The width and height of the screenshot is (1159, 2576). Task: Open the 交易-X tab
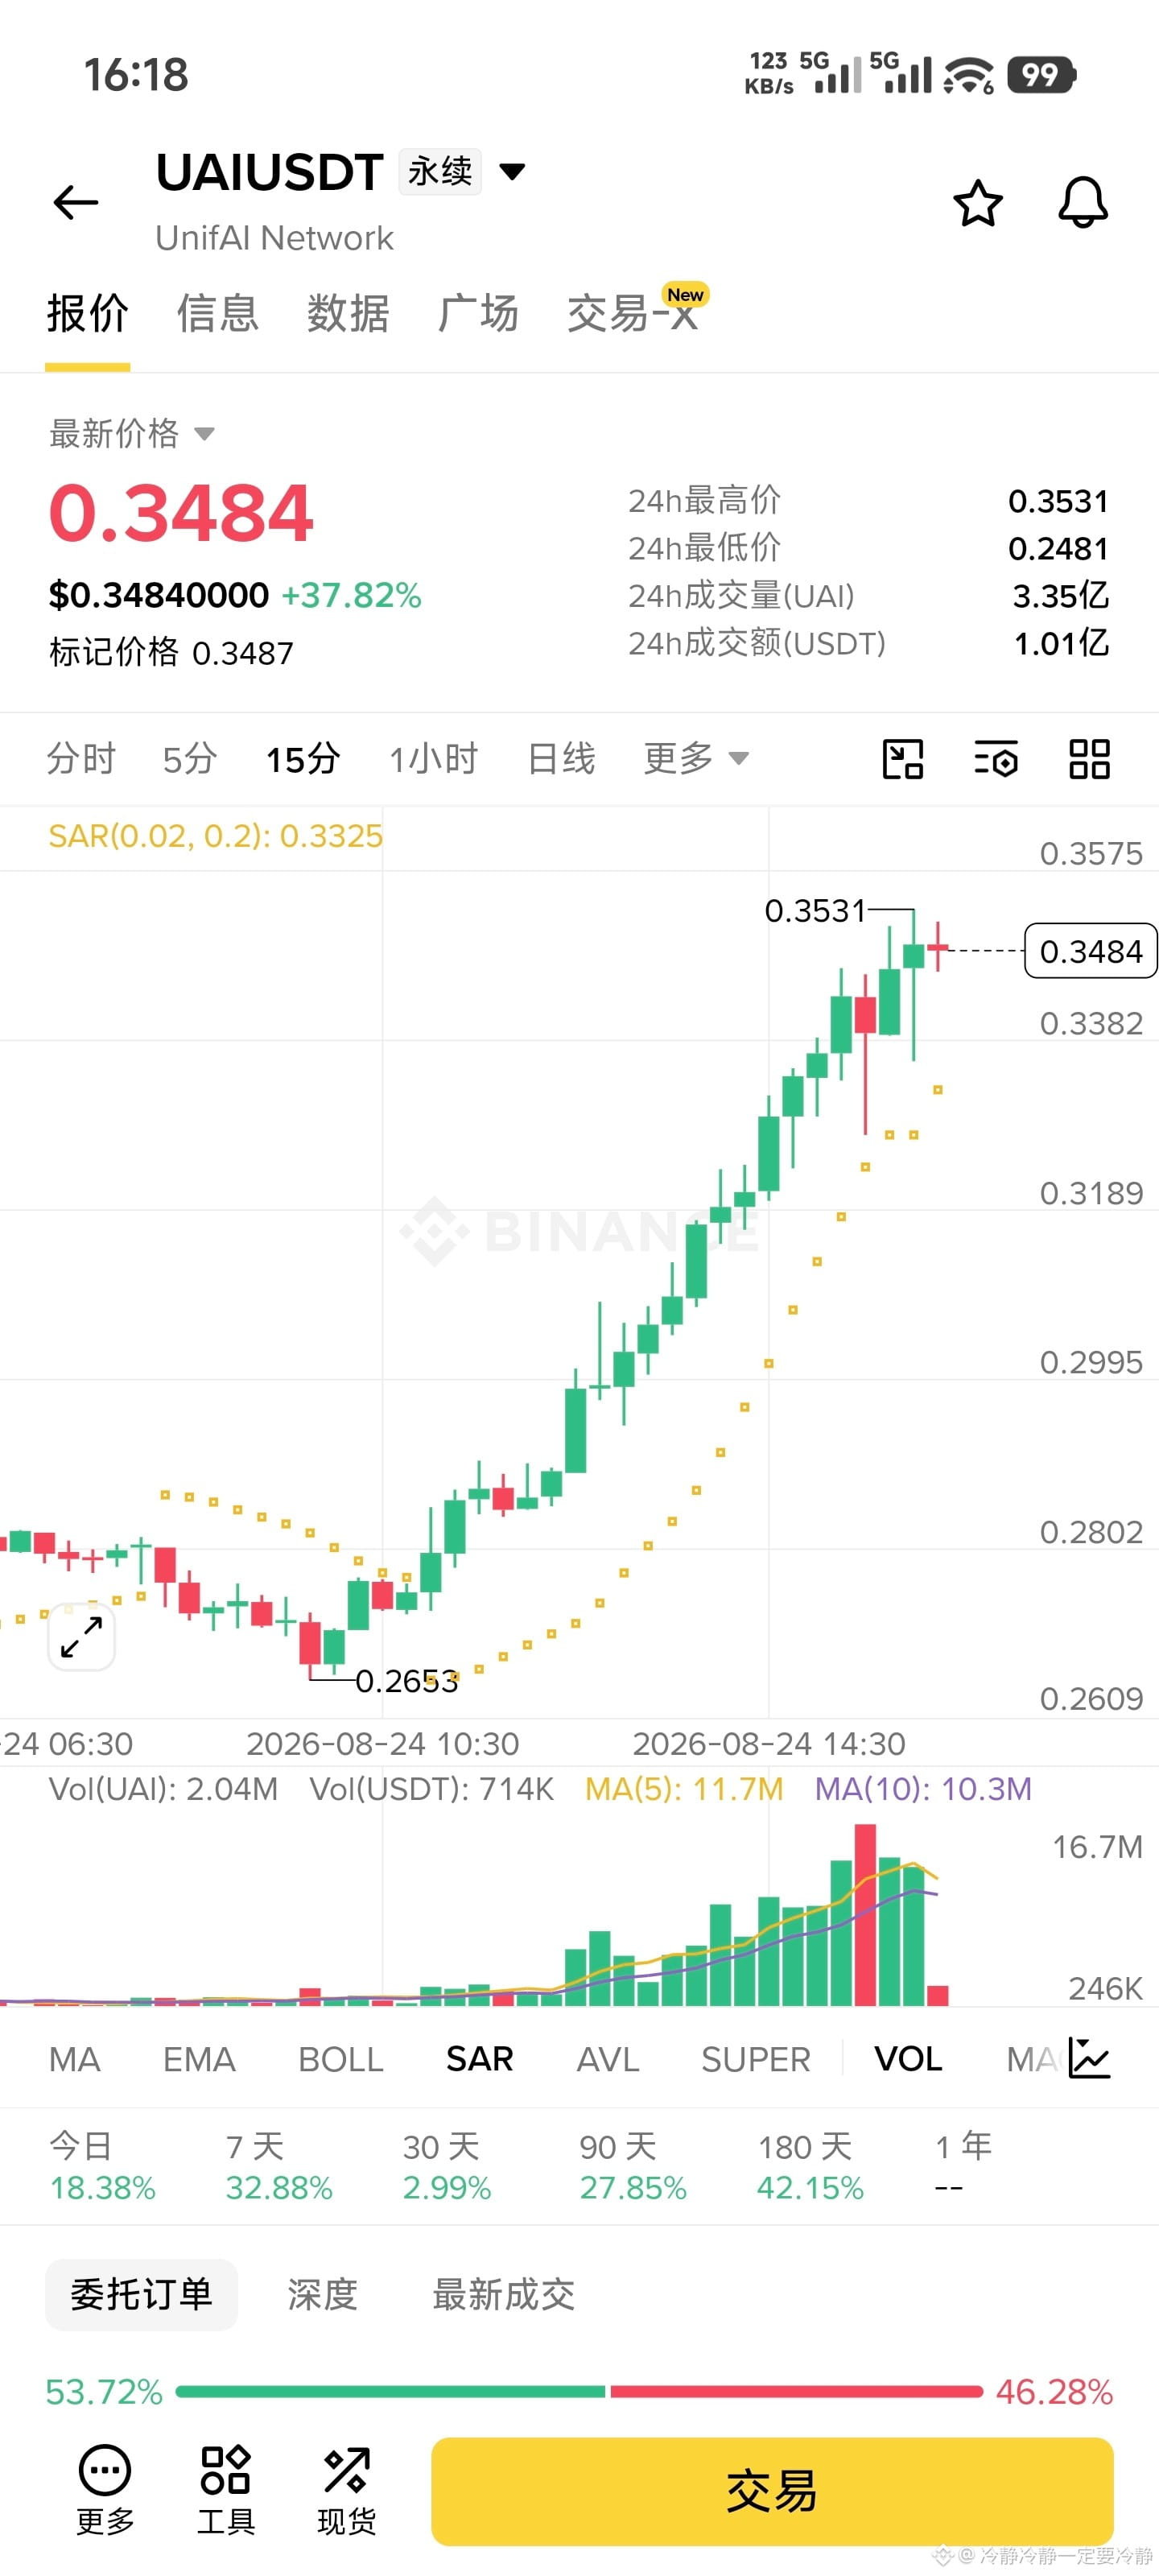coord(632,313)
